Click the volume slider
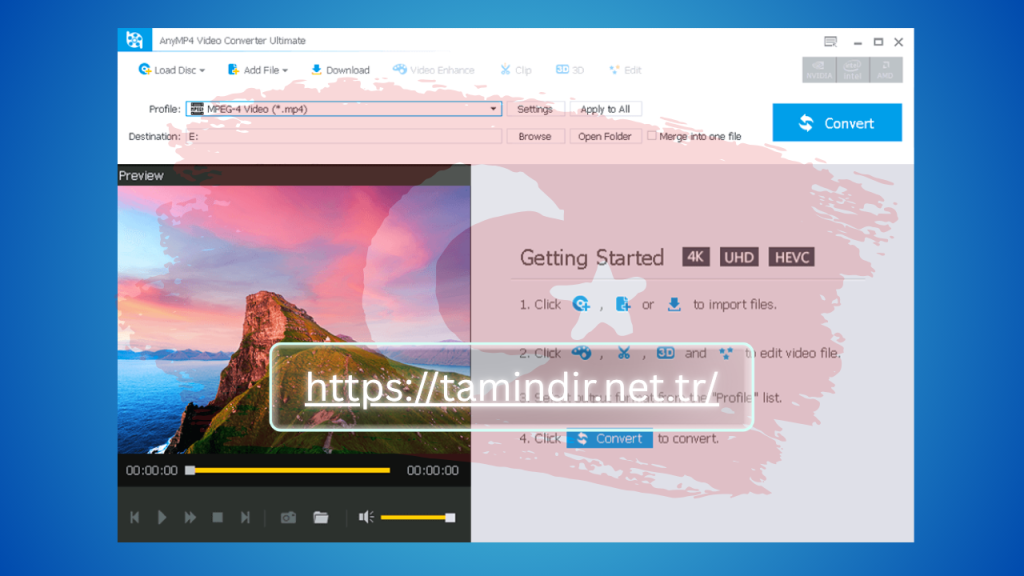Image resolution: width=1024 pixels, height=576 pixels. [x=418, y=517]
